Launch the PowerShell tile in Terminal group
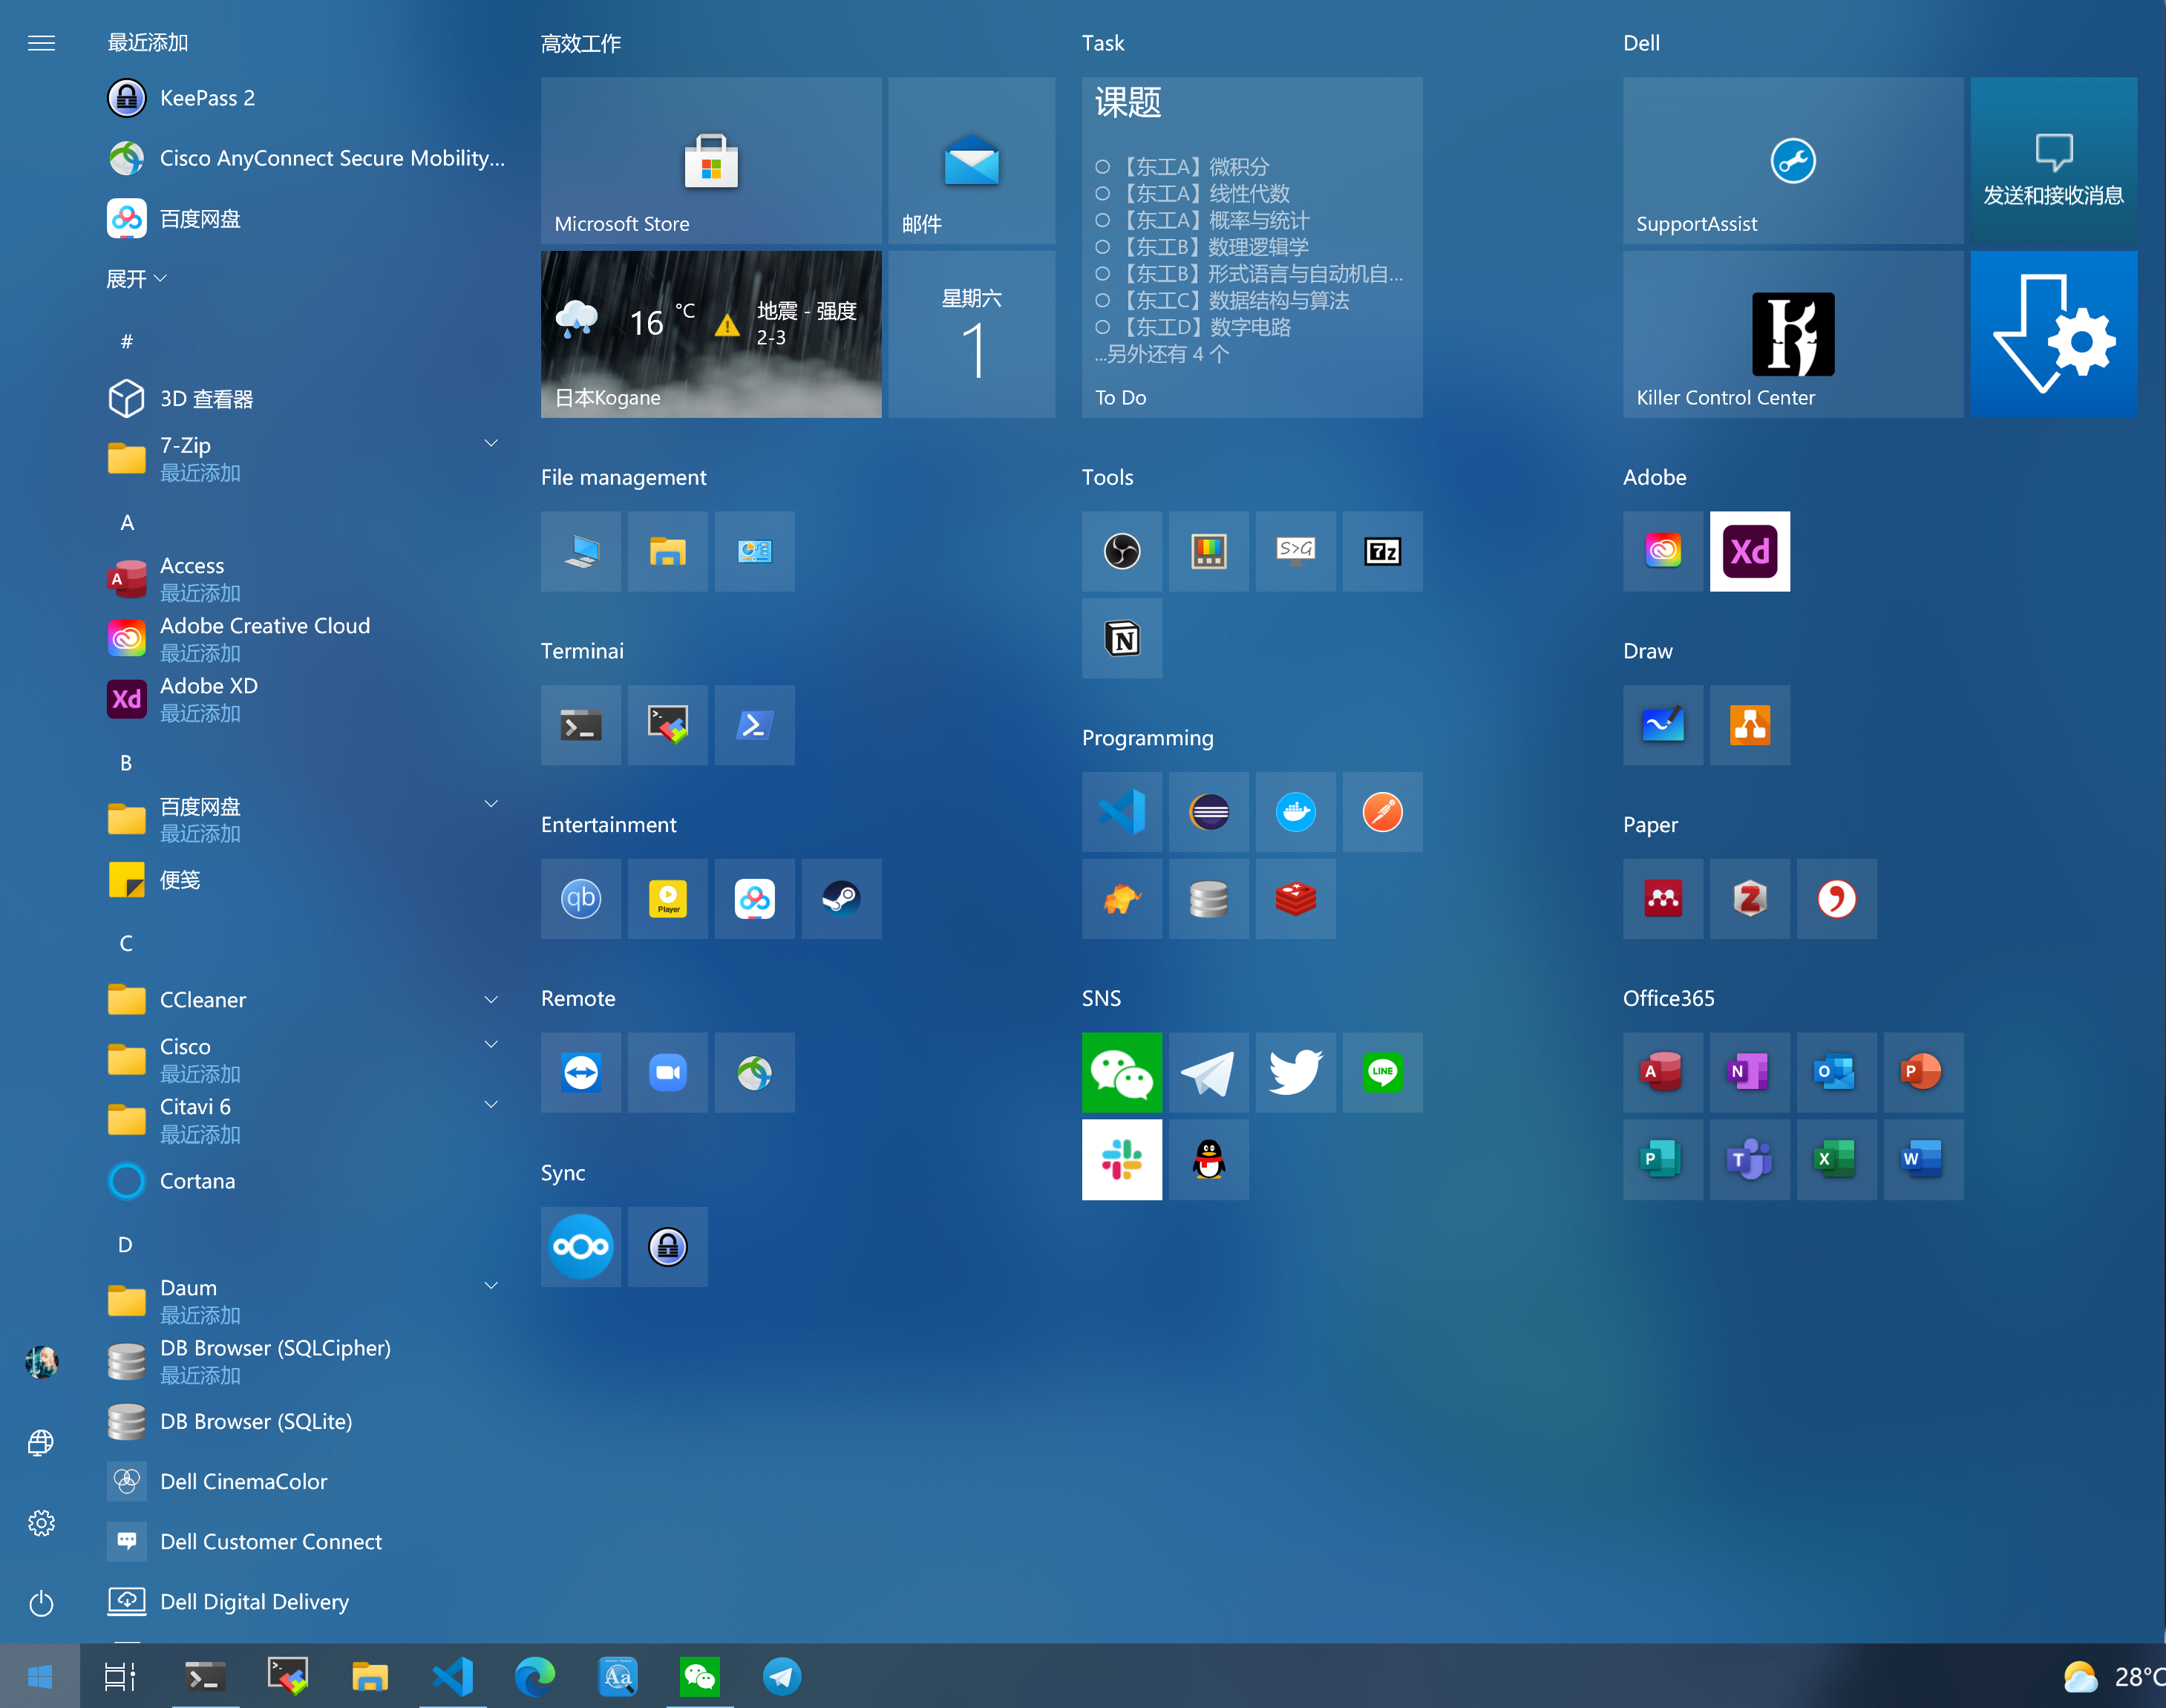 (755, 725)
